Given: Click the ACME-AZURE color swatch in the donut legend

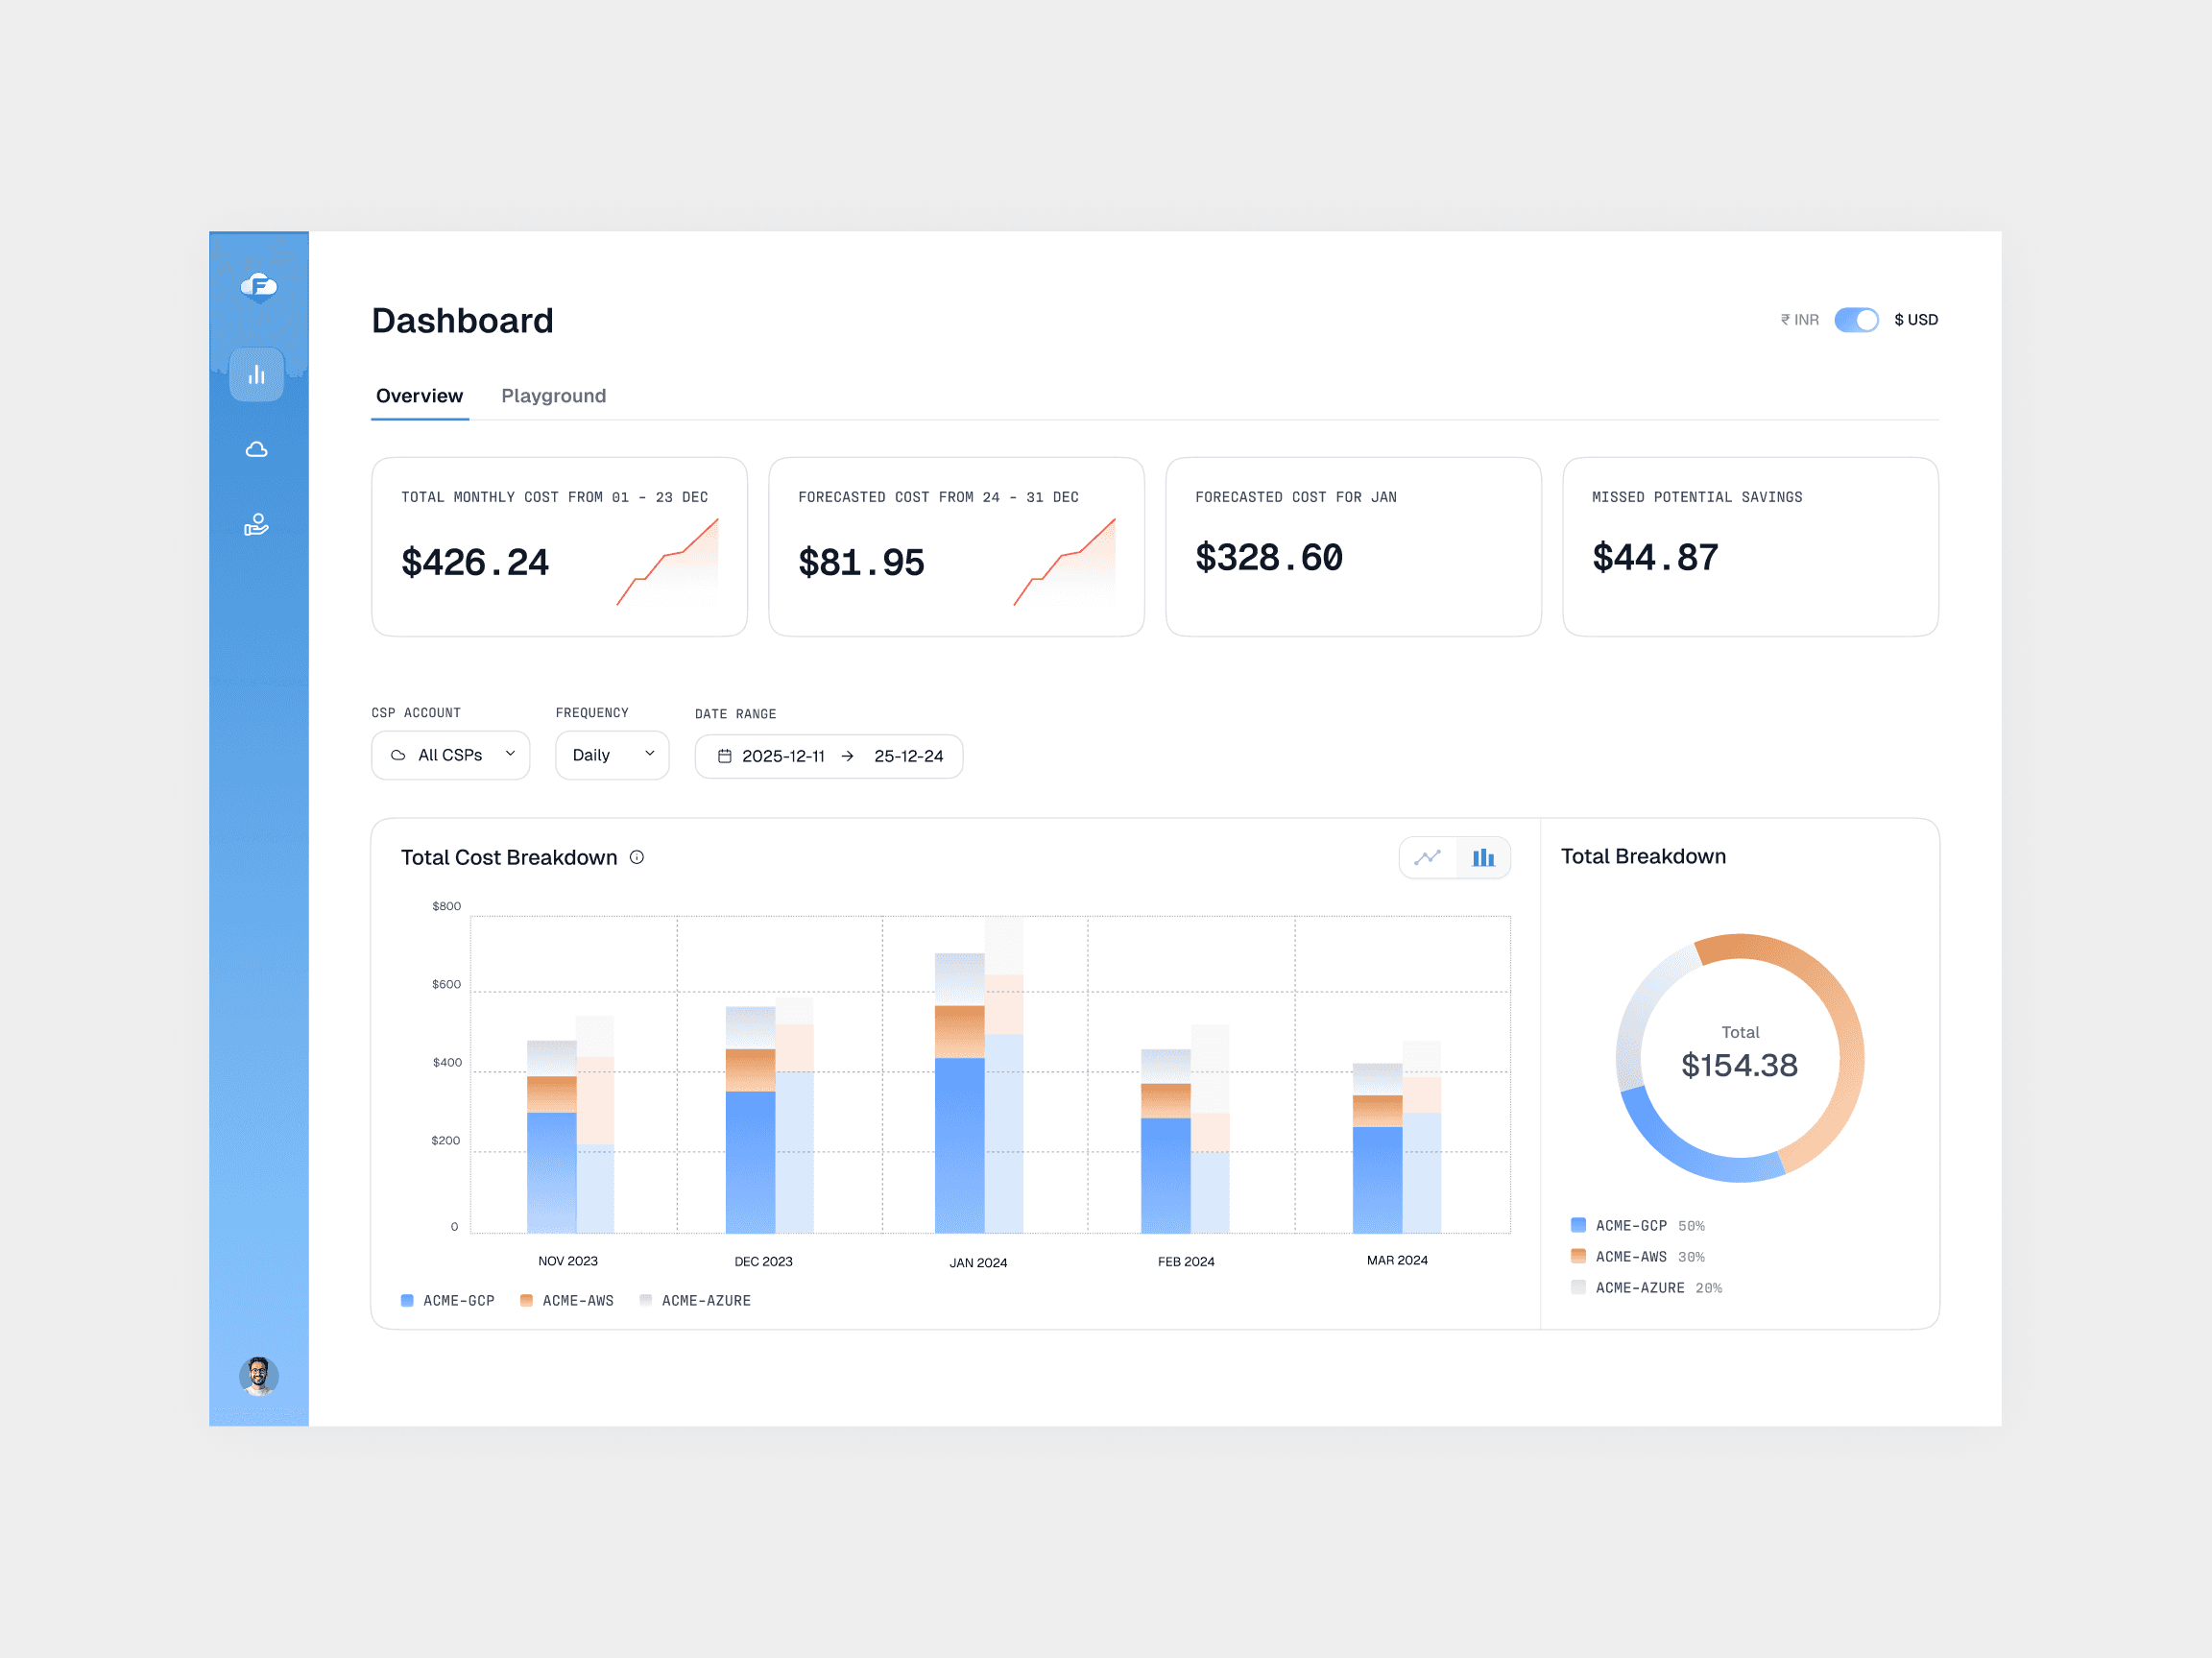Looking at the screenshot, I should click(x=1578, y=1287).
